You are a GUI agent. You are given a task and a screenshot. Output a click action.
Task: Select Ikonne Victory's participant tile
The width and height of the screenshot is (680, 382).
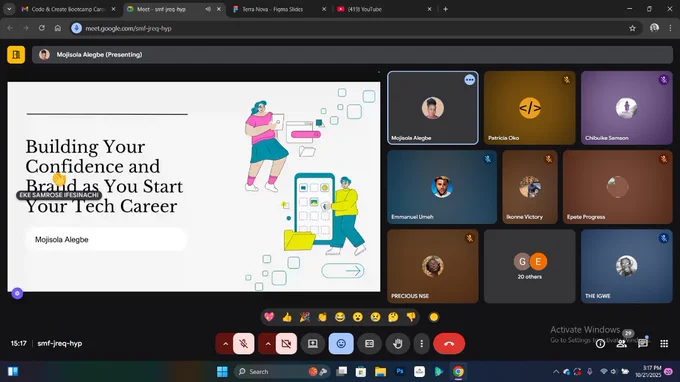coord(530,187)
